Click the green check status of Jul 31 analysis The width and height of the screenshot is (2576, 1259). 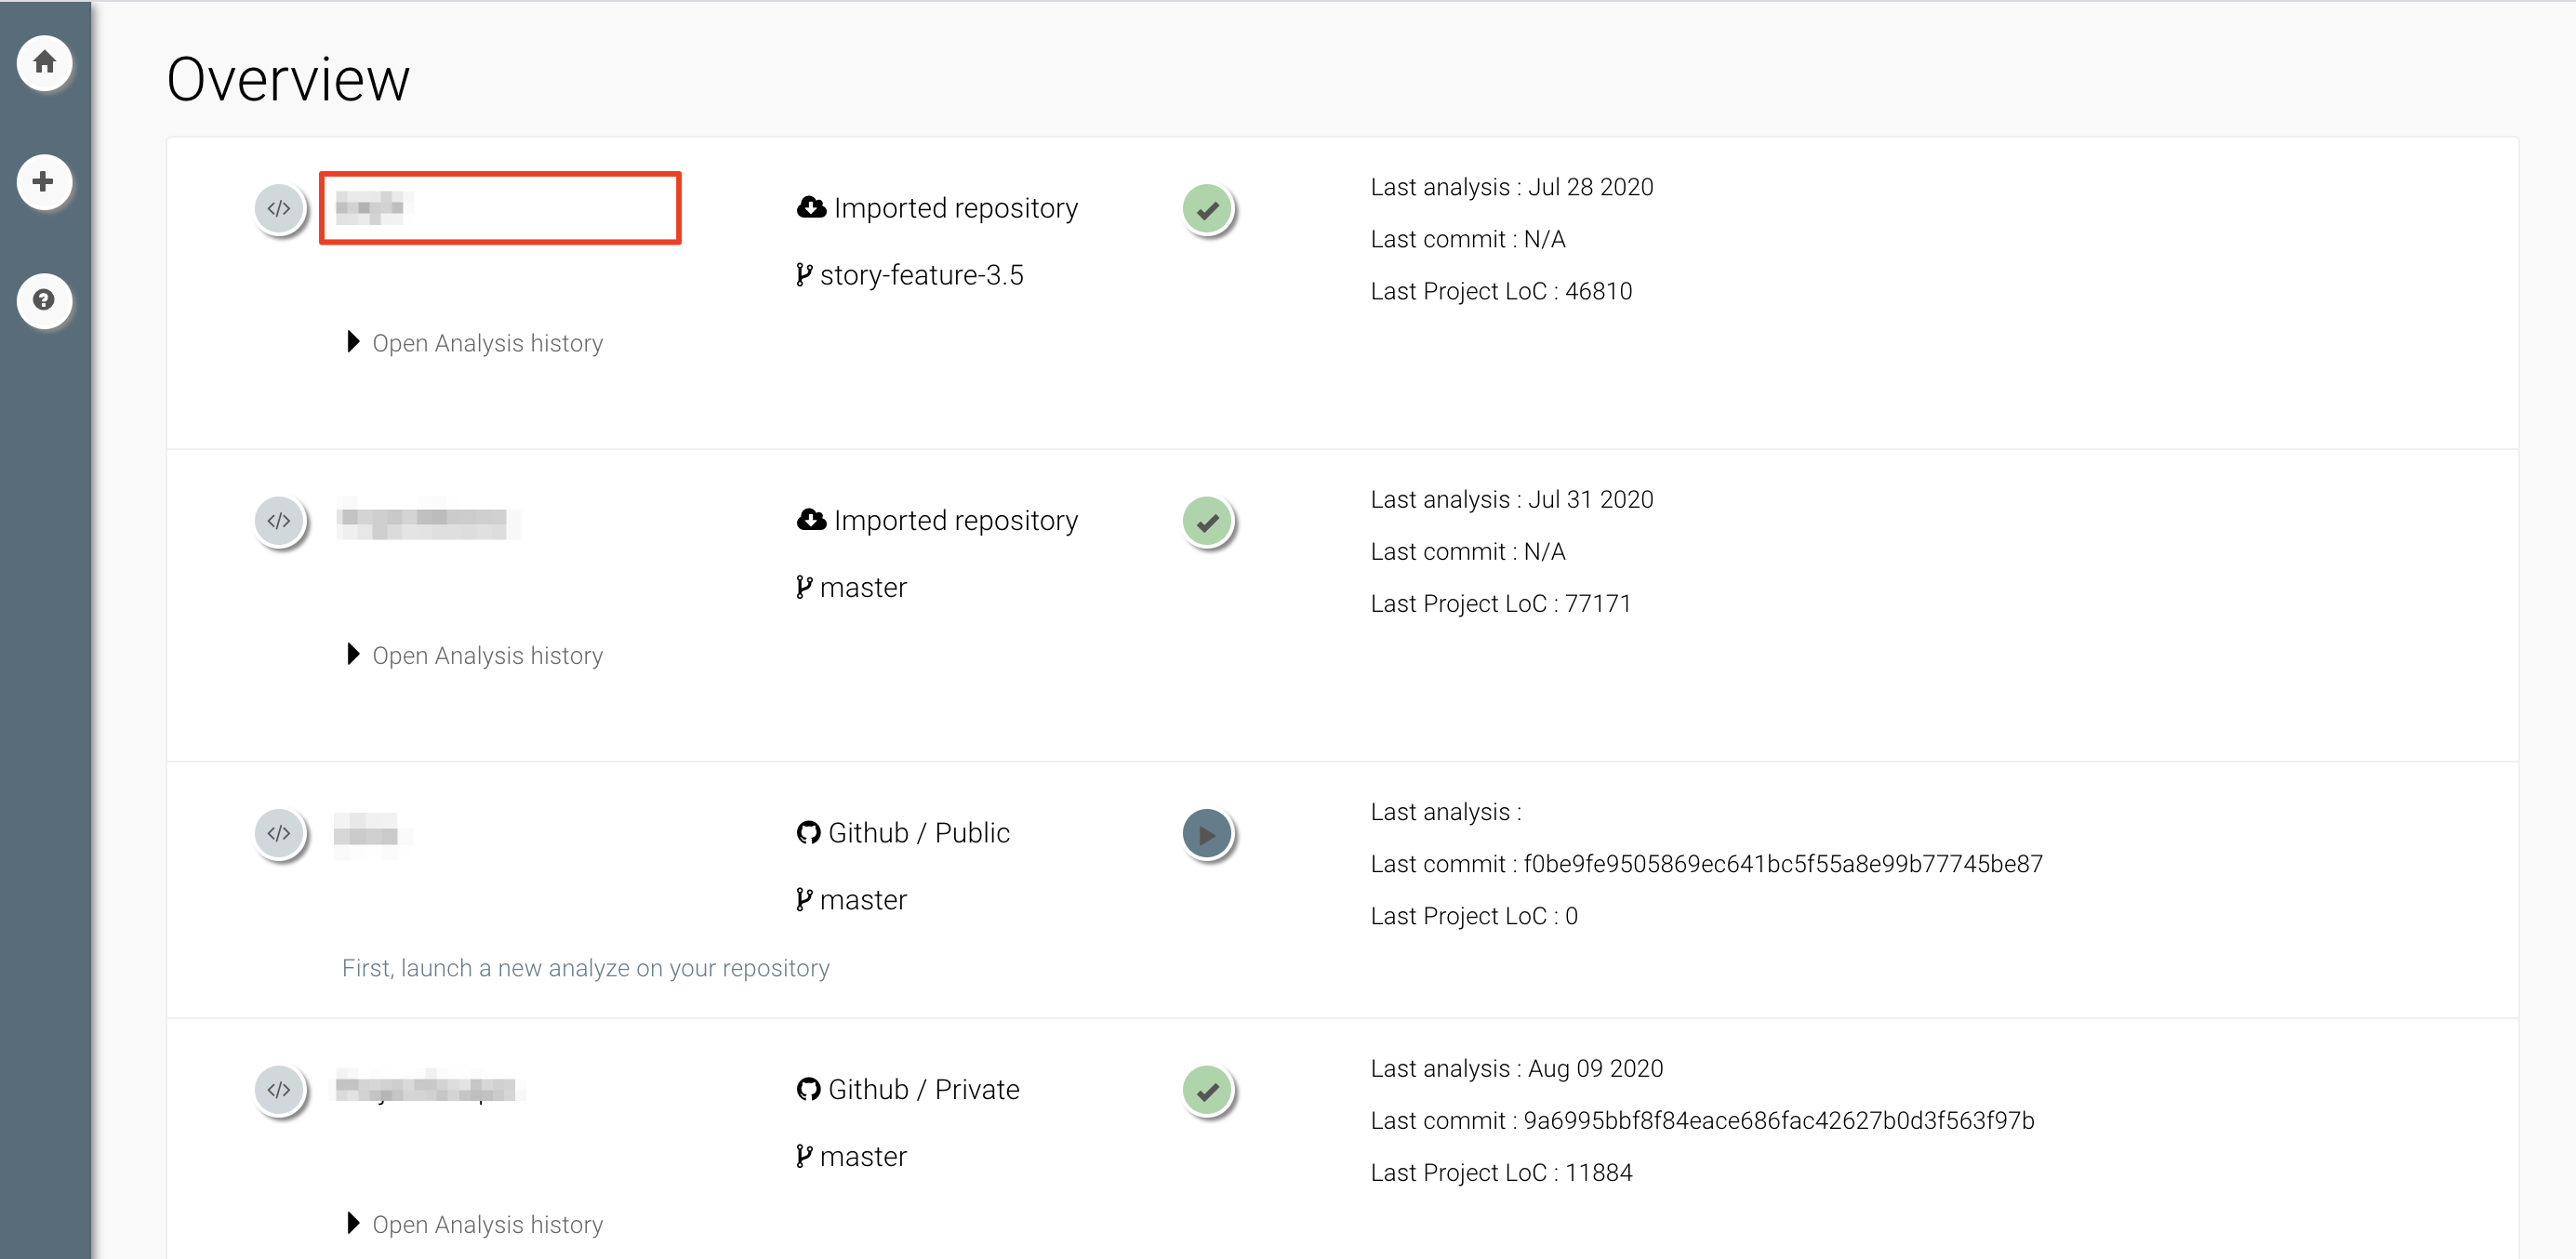1207,522
